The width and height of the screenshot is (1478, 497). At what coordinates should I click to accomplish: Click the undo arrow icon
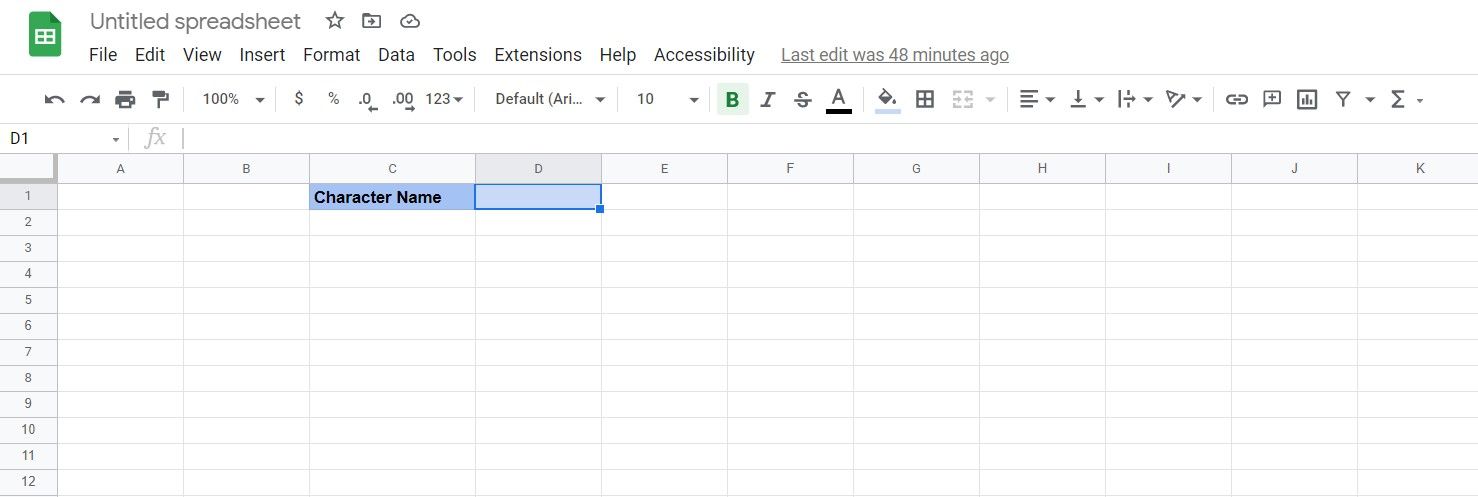(x=55, y=99)
